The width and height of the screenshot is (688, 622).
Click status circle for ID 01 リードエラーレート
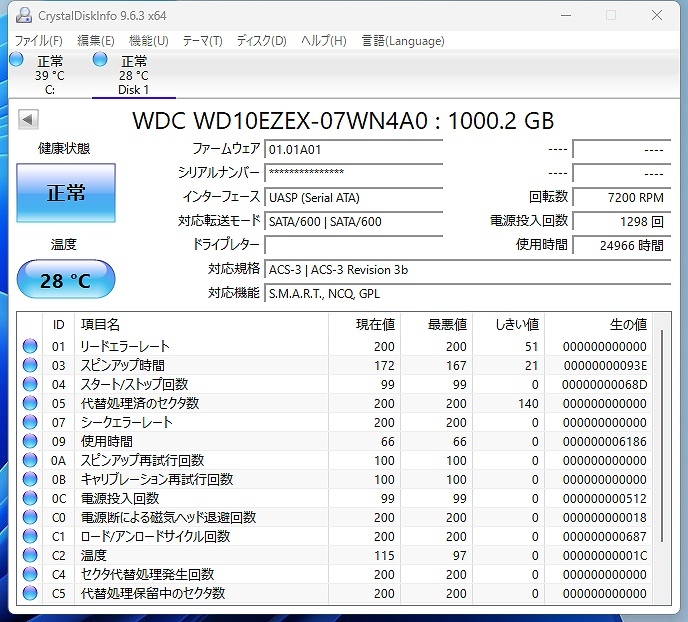(x=30, y=346)
